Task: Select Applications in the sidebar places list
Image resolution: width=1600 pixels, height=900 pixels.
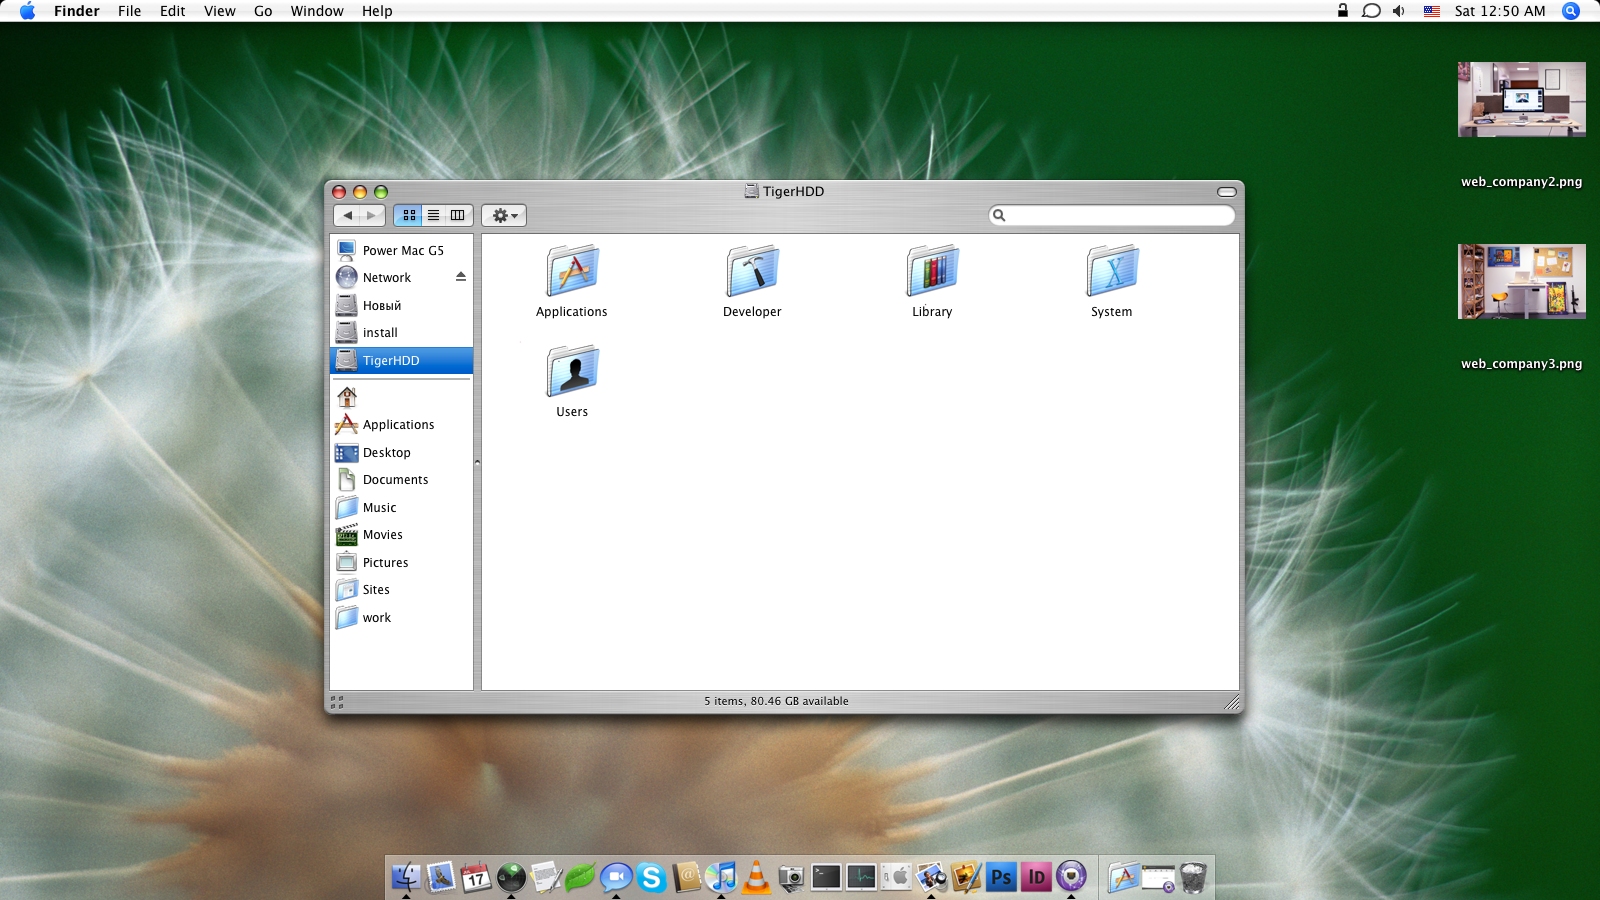Action: pyautogui.click(x=401, y=424)
